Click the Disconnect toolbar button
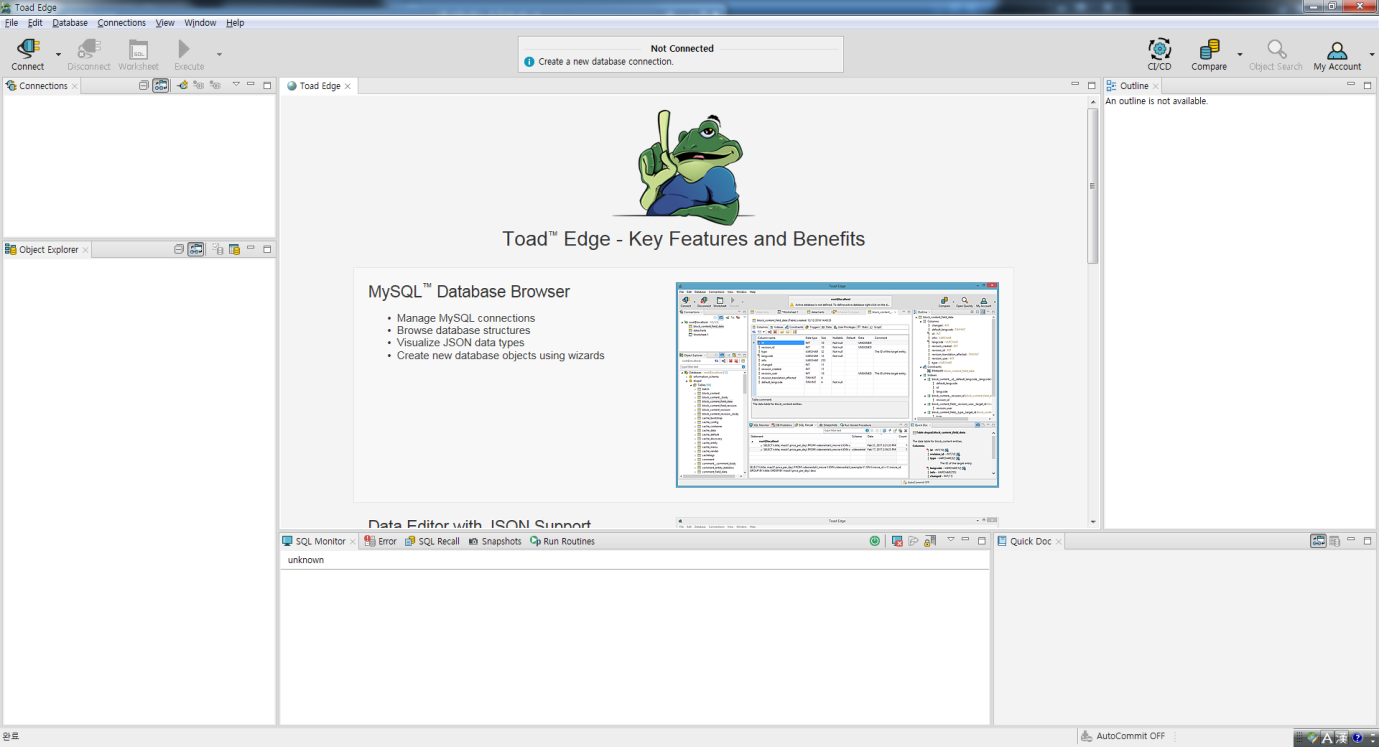 89,54
